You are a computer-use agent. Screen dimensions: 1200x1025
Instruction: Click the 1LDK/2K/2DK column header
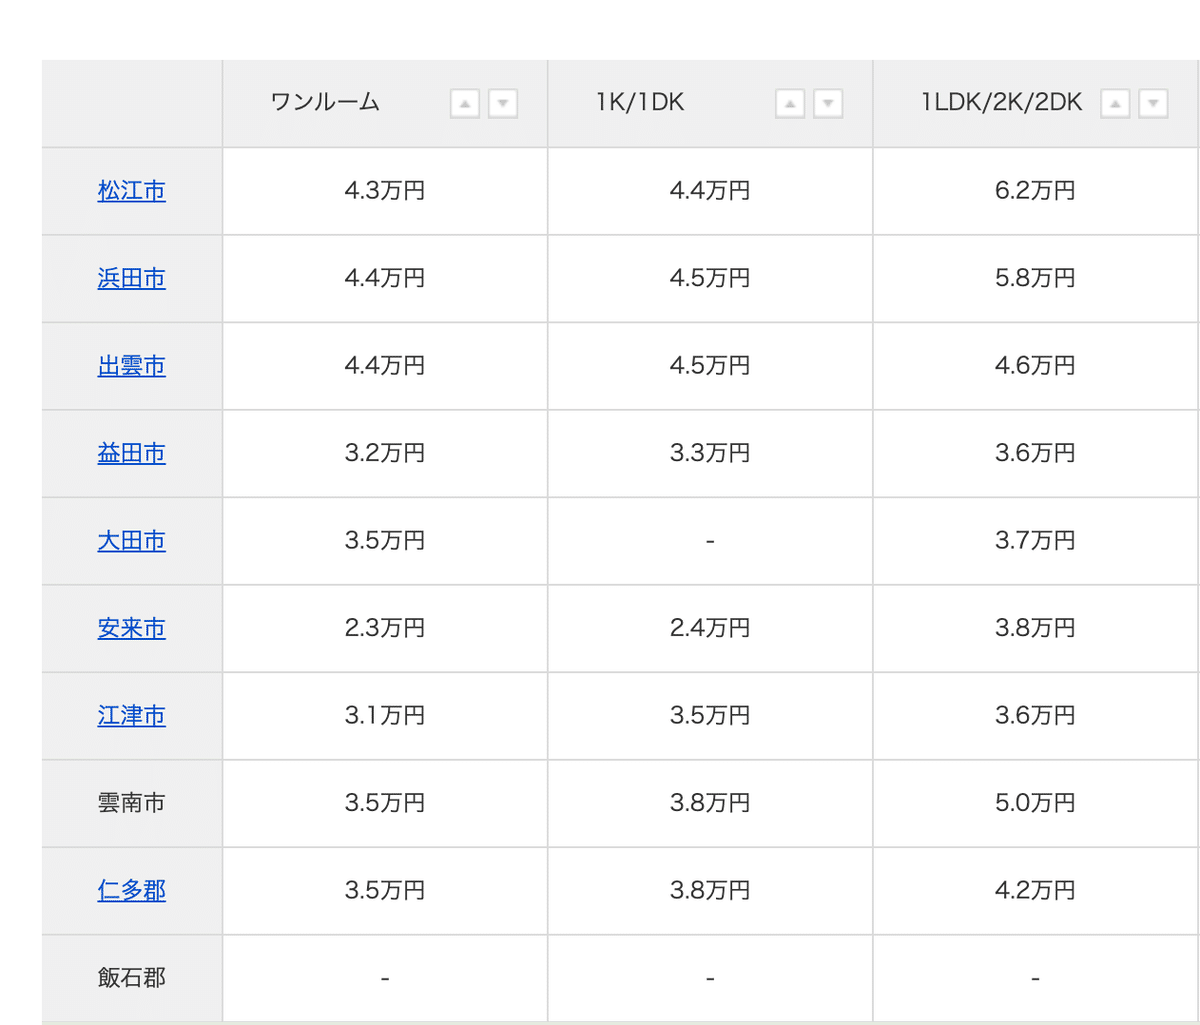[1002, 103]
